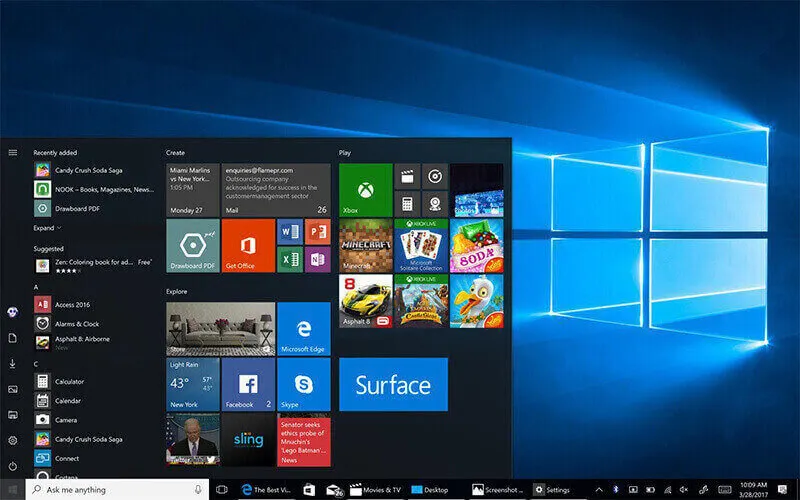
Task: Open the Groove Music disc tile
Action: [x=435, y=176]
